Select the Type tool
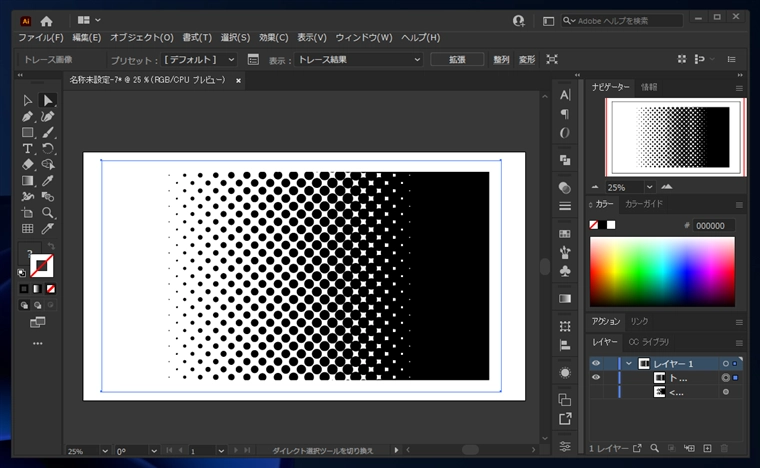Image resolution: width=760 pixels, height=468 pixels. [x=27, y=148]
